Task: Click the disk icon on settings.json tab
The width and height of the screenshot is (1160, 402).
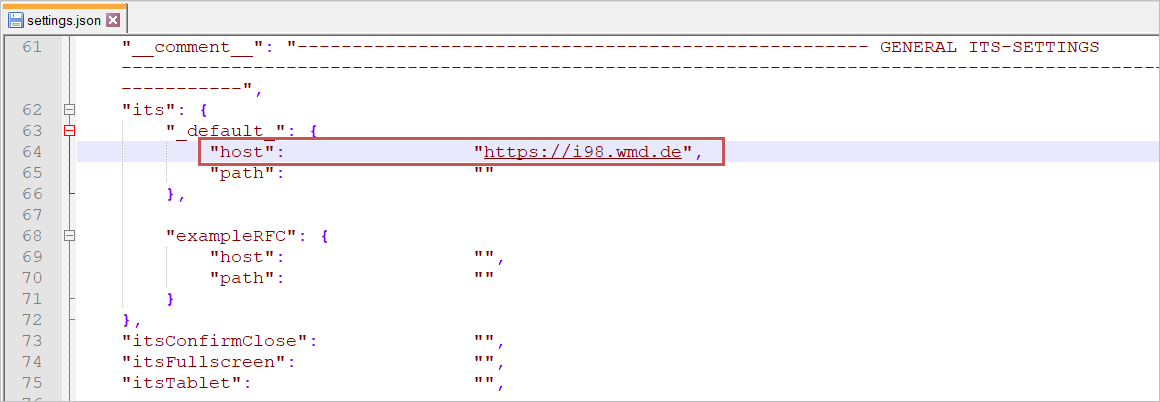Action: click(x=16, y=20)
